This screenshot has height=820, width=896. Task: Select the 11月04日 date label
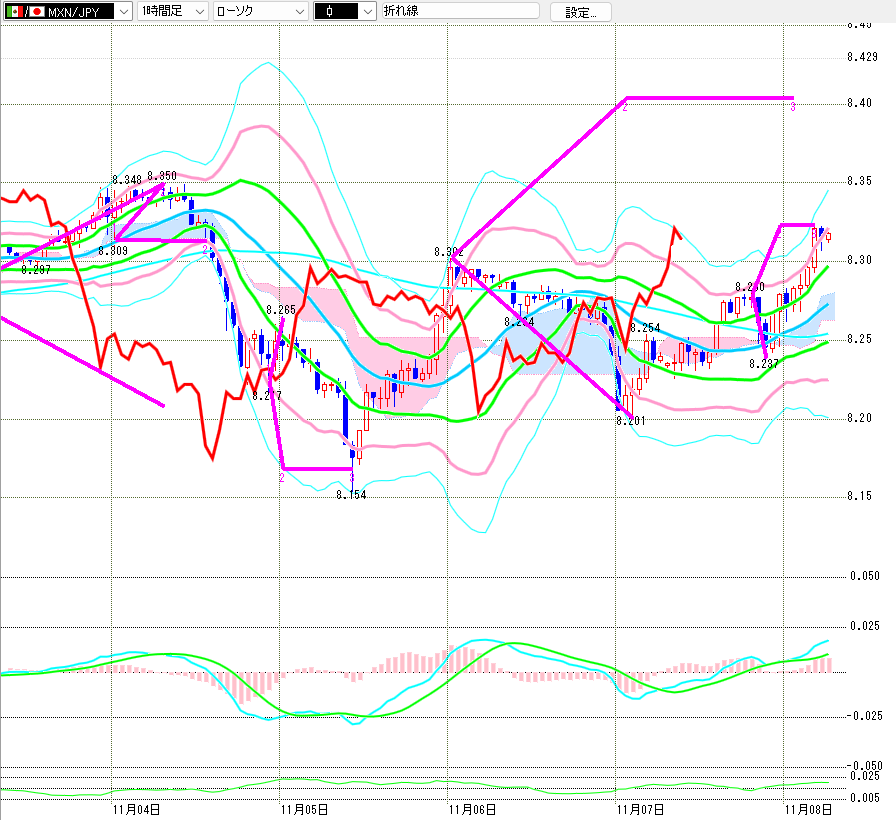tap(134, 809)
